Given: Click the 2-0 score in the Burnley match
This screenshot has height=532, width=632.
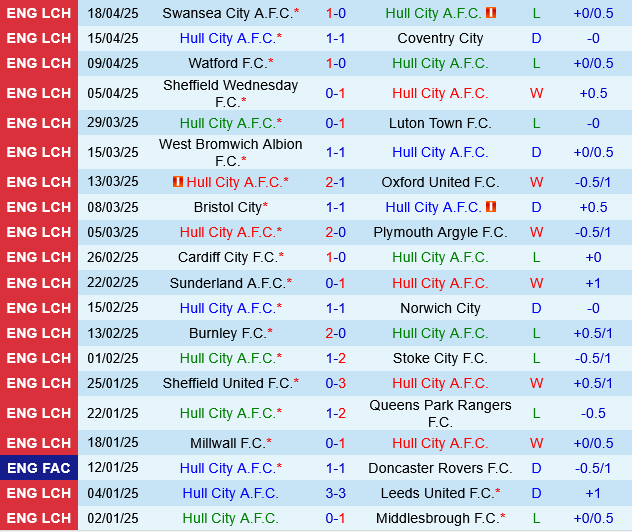Looking at the screenshot, I should [335, 333].
